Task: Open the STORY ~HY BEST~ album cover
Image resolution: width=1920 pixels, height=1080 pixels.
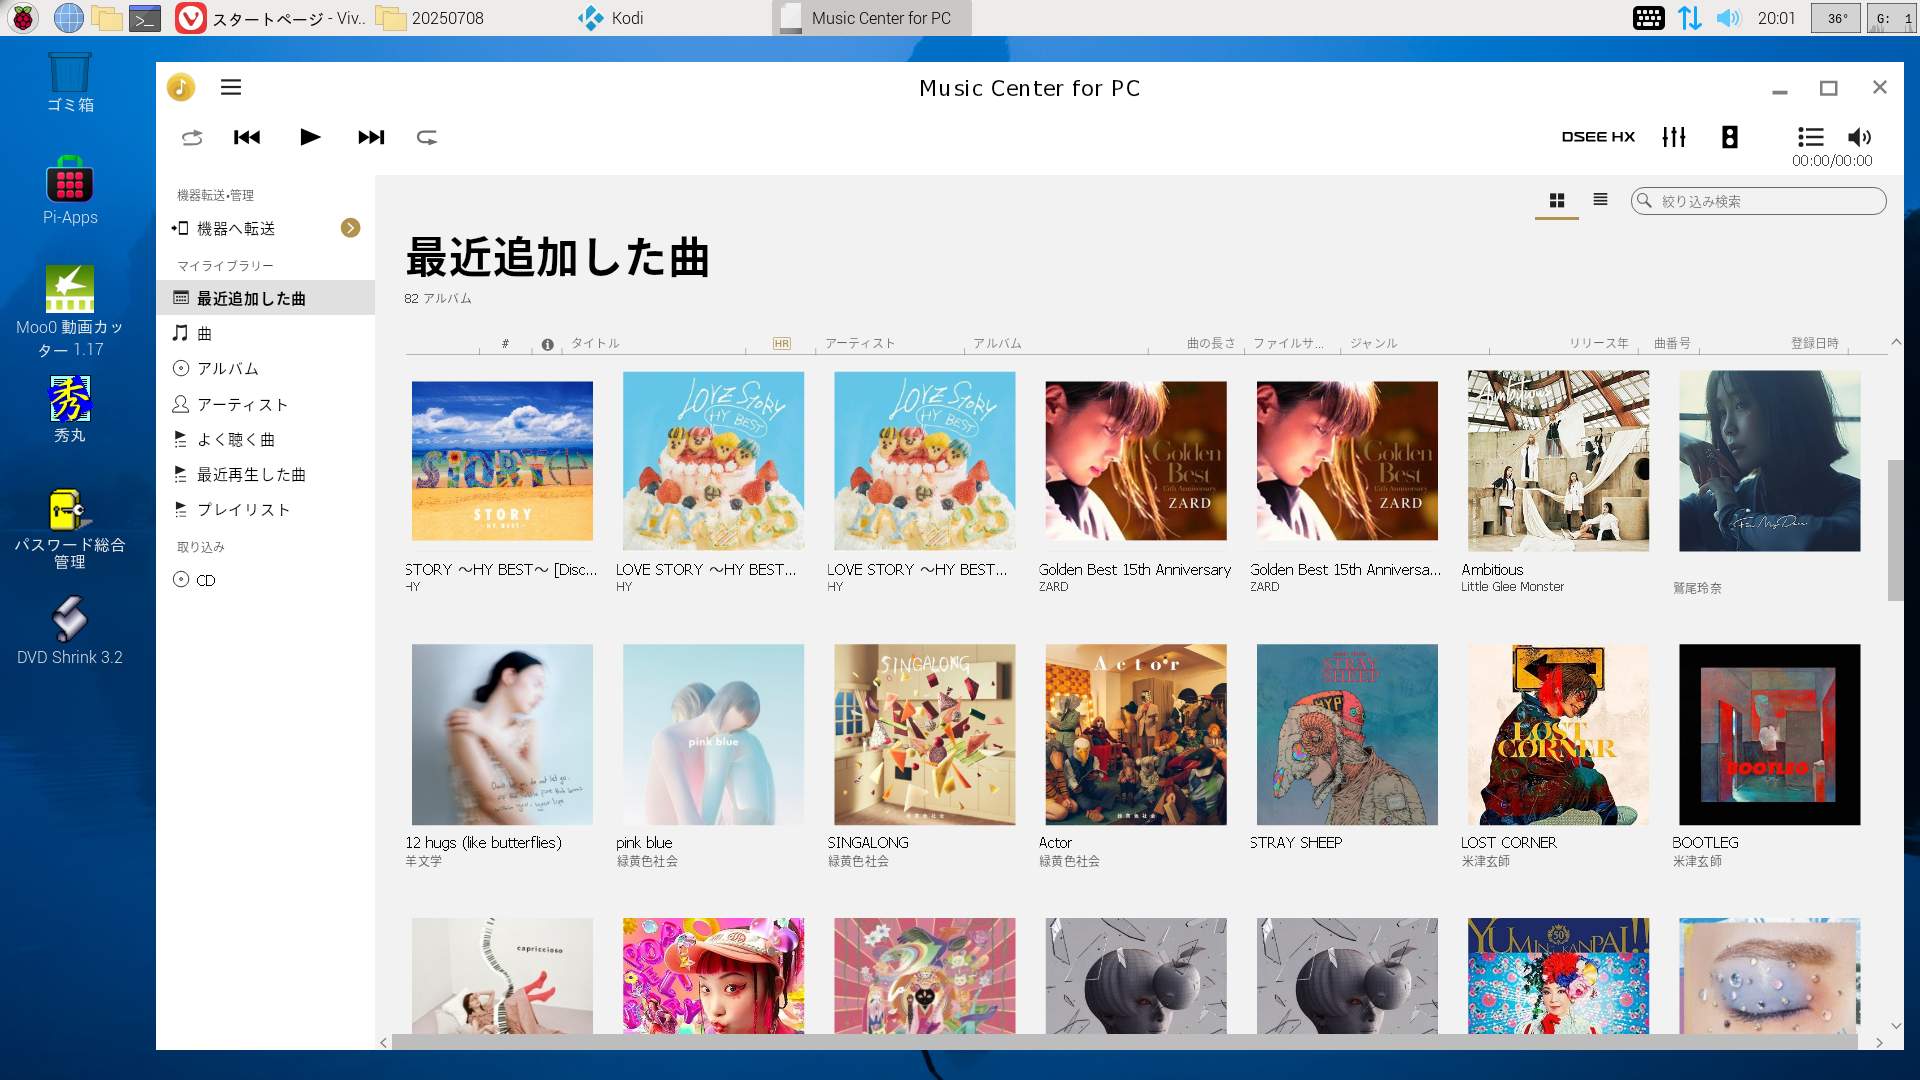Action: point(502,461)
